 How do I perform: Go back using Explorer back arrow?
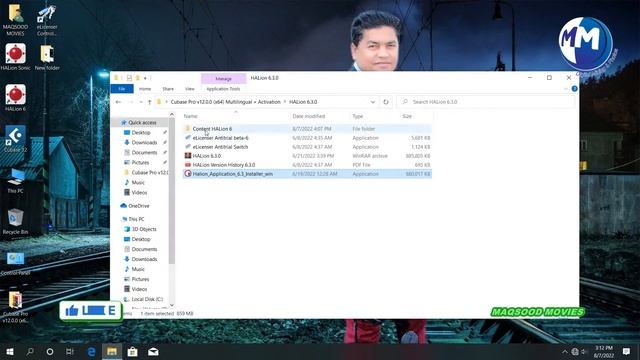pos(118,102)
